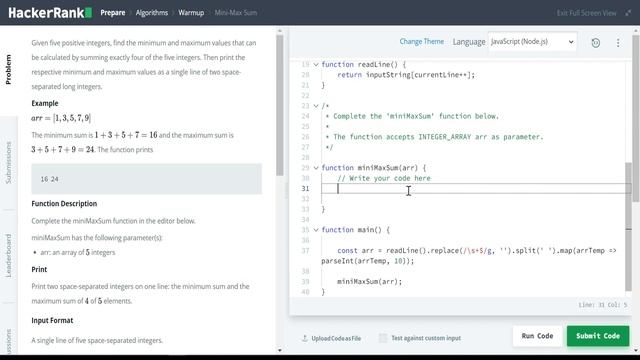Go to Algorithms breadcrumb
Image resolution: width=640 pixels, height=360 pixels.
[152, 13]
